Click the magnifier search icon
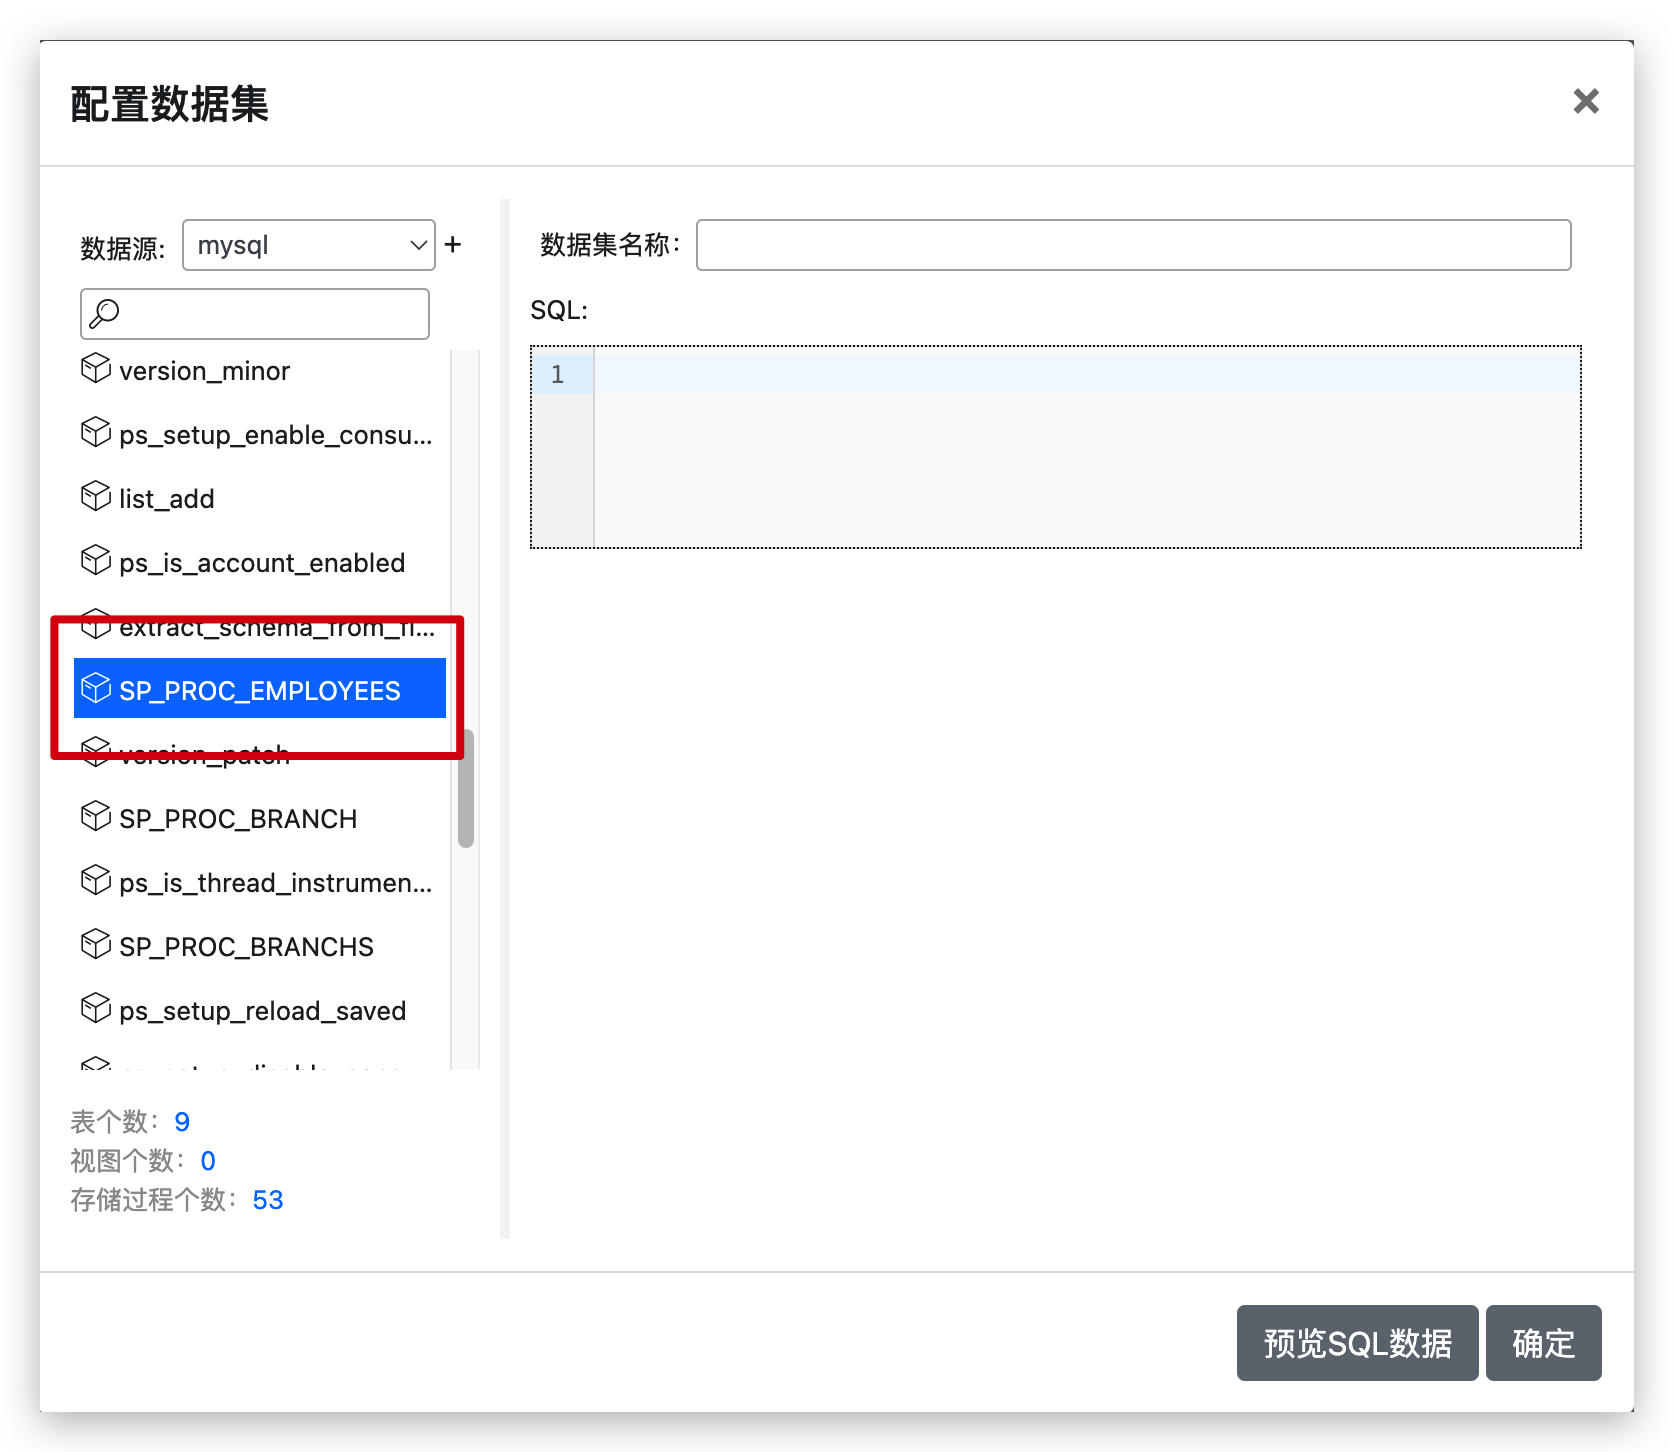Image resolution: width=1674 pixels, height=1452 pixels. 104,314
